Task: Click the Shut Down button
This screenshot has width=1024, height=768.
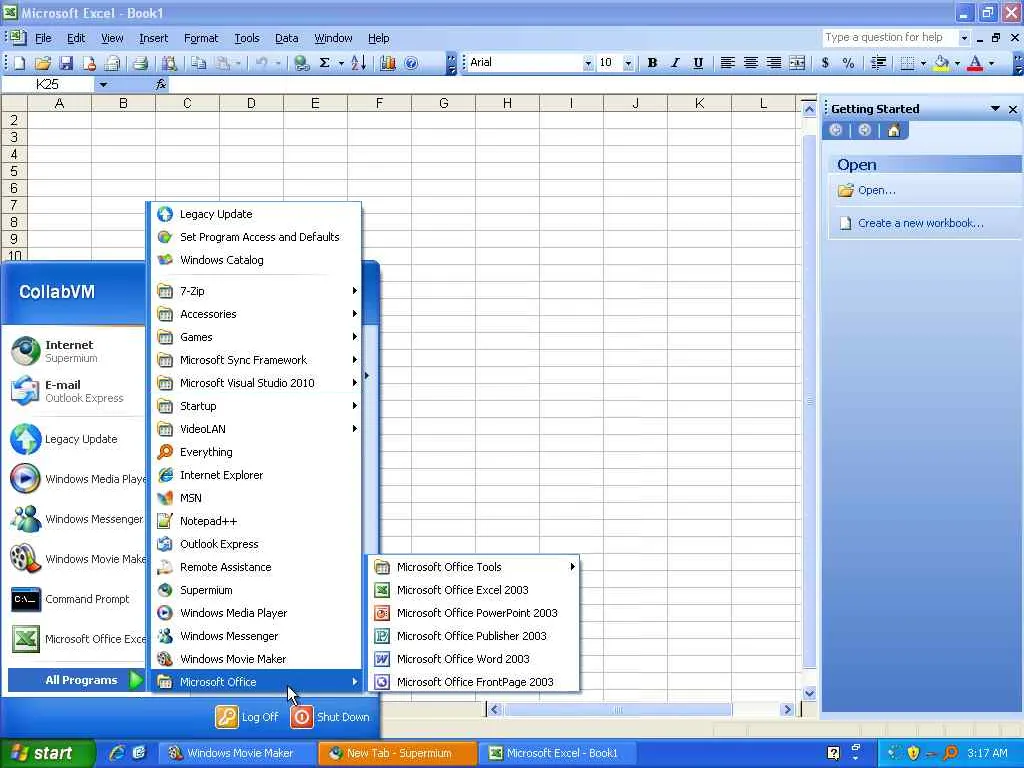Action: [x=330, y=716]
